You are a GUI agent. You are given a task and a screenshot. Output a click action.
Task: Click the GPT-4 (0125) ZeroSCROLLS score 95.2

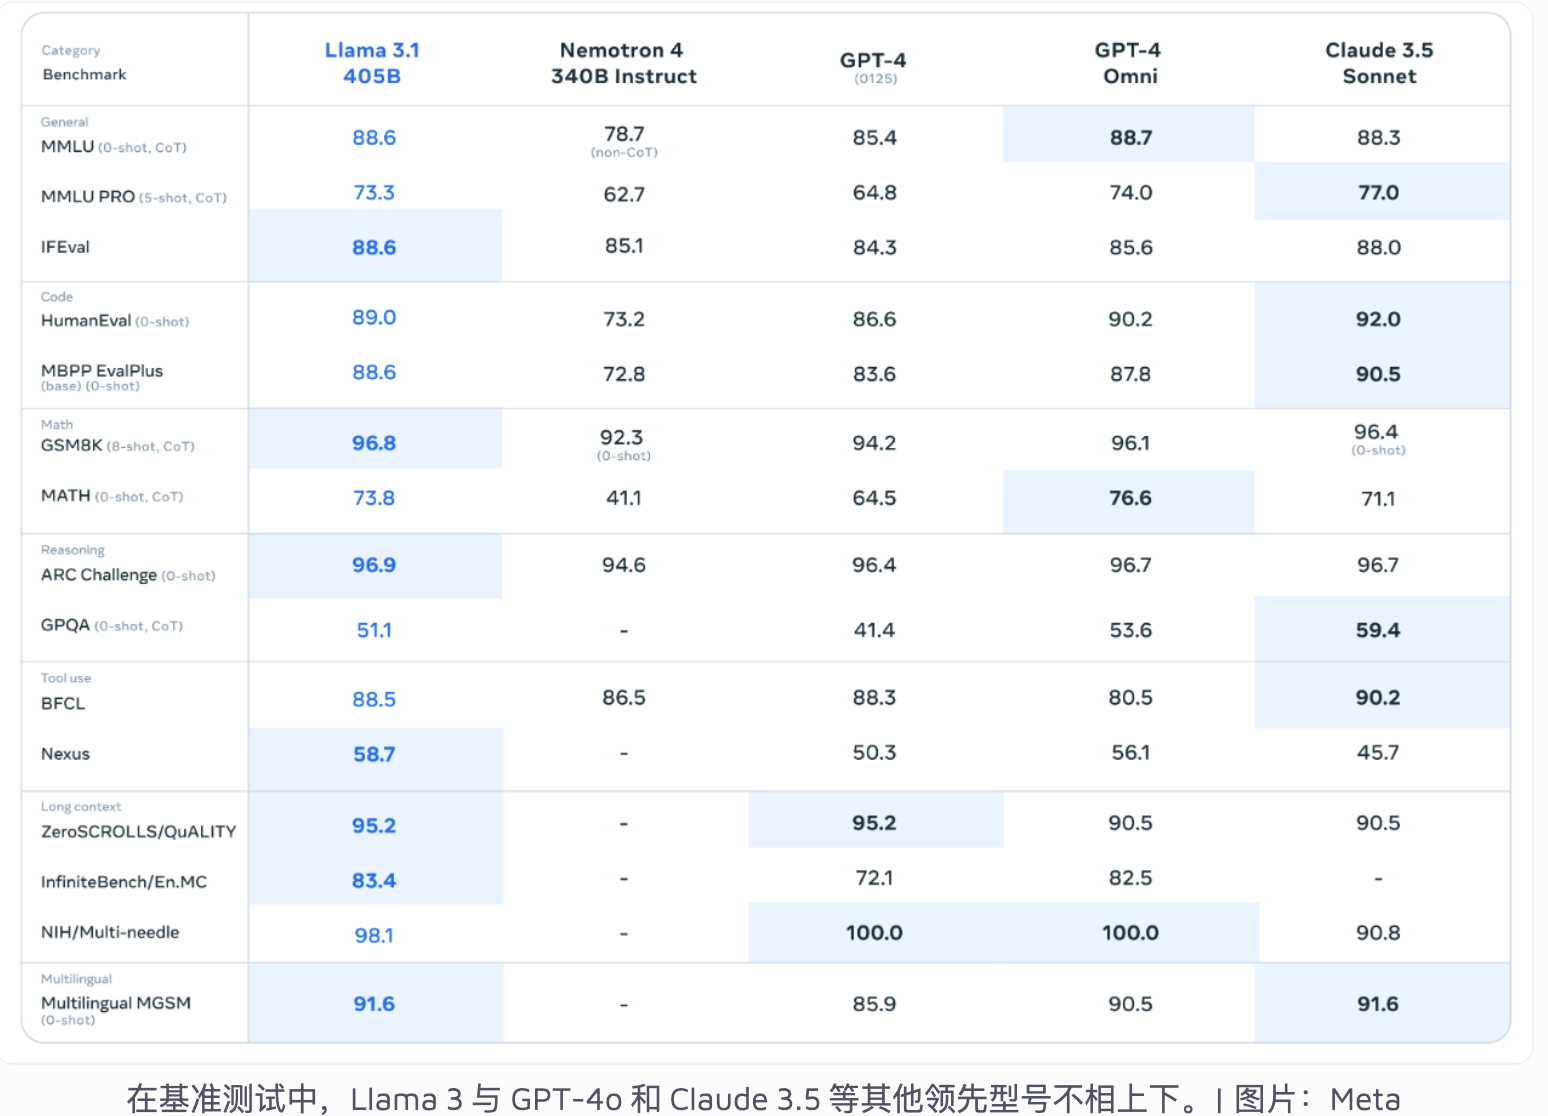tap(874, 823)
